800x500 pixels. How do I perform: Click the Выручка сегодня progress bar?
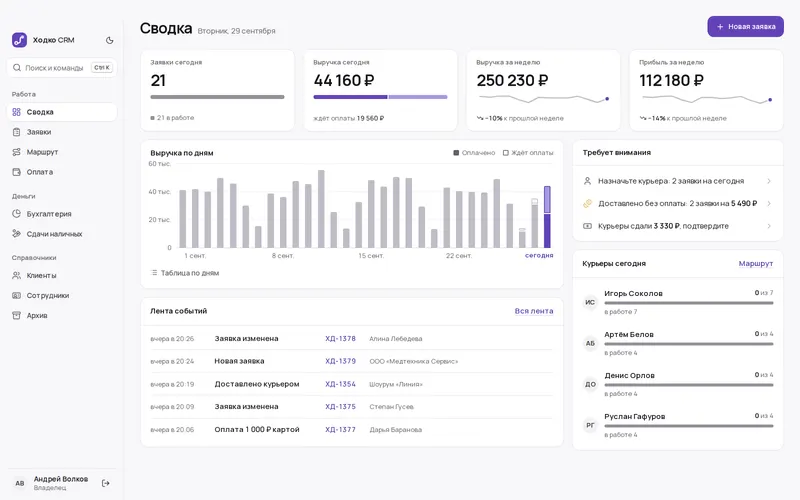(x=380, y=97)
